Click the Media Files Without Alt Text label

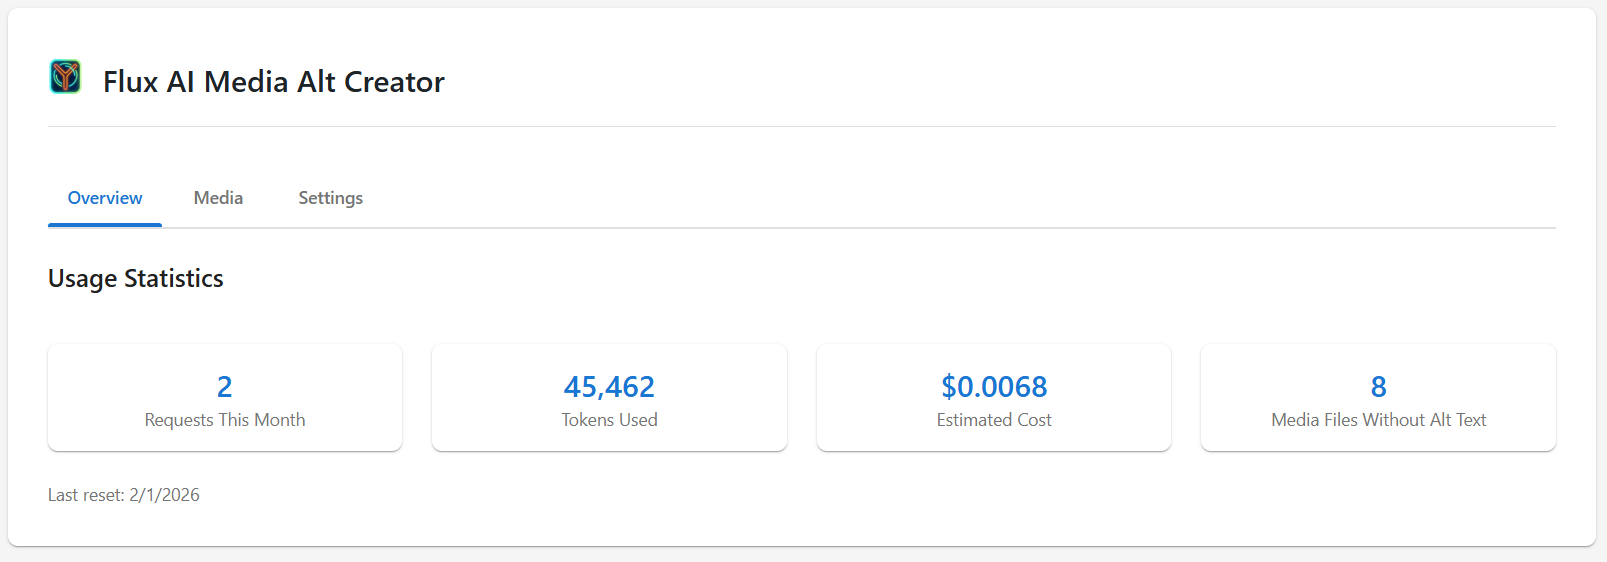1378,420
